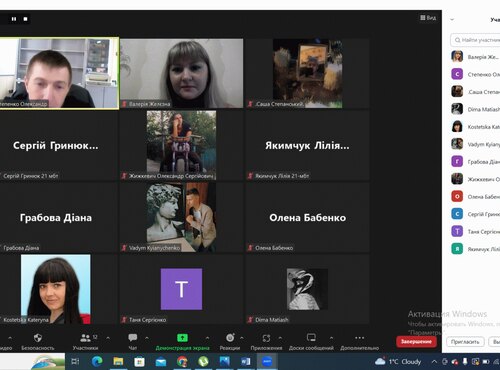Open the Chat bubble icon
The image size is (500, 370).
coord(133,338)
